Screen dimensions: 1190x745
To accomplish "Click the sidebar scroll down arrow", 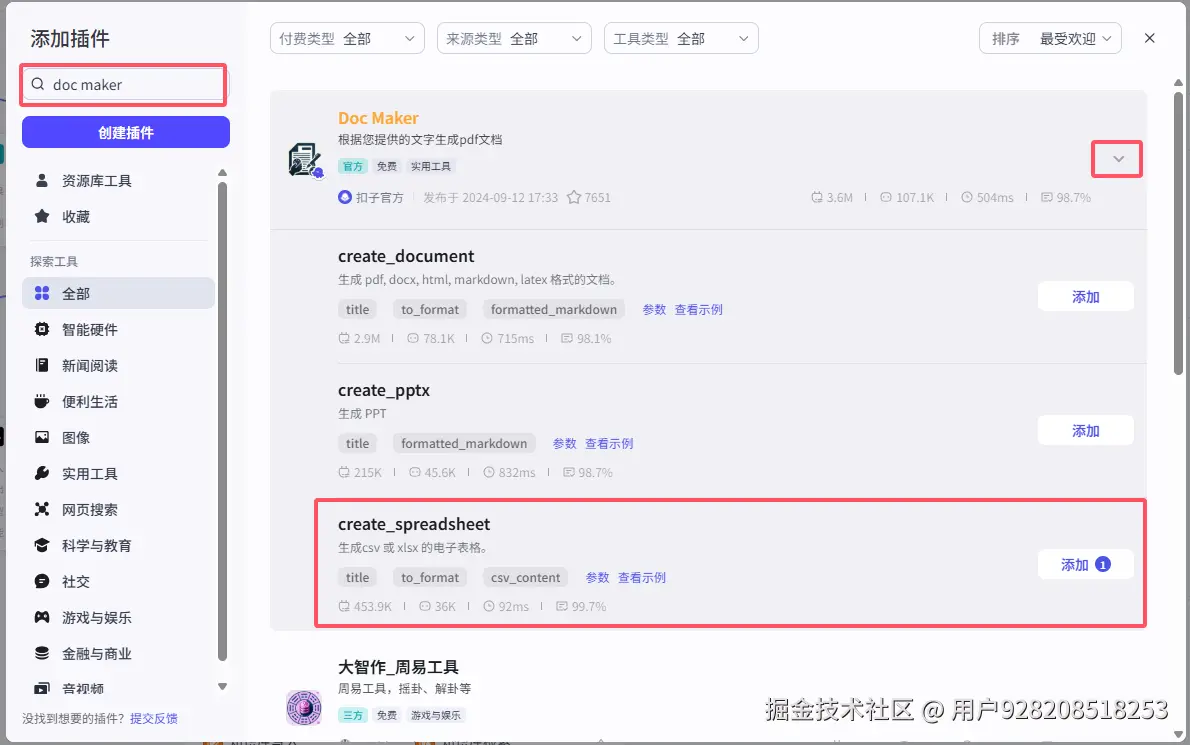I will coord(222,687).
